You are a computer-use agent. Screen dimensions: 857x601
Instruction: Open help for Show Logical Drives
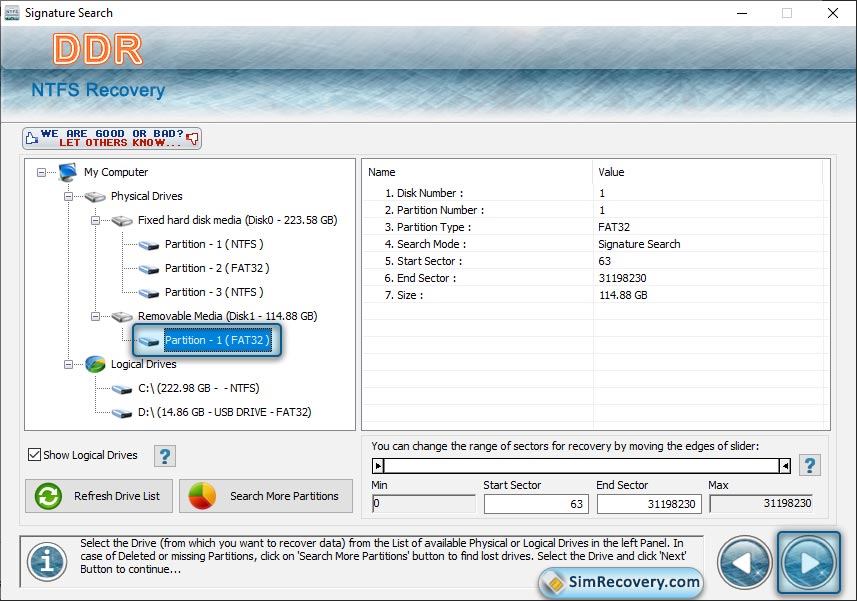point(165,456)
